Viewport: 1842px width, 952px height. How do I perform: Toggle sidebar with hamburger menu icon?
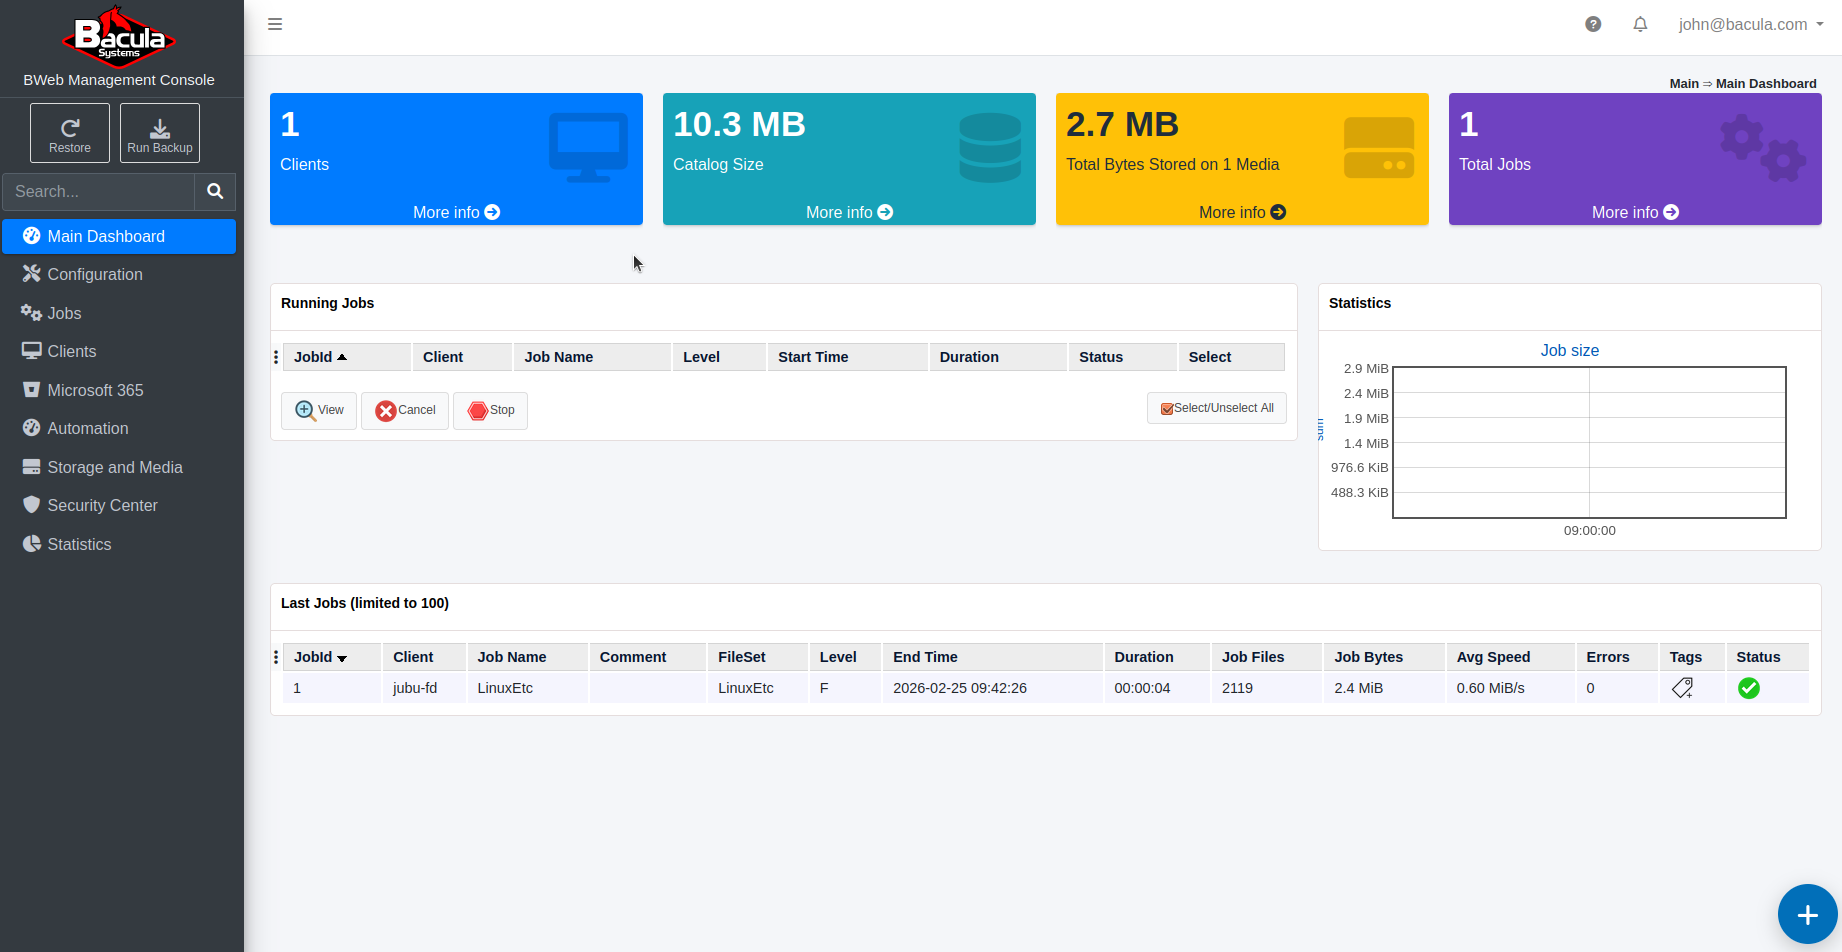point(275,24)
